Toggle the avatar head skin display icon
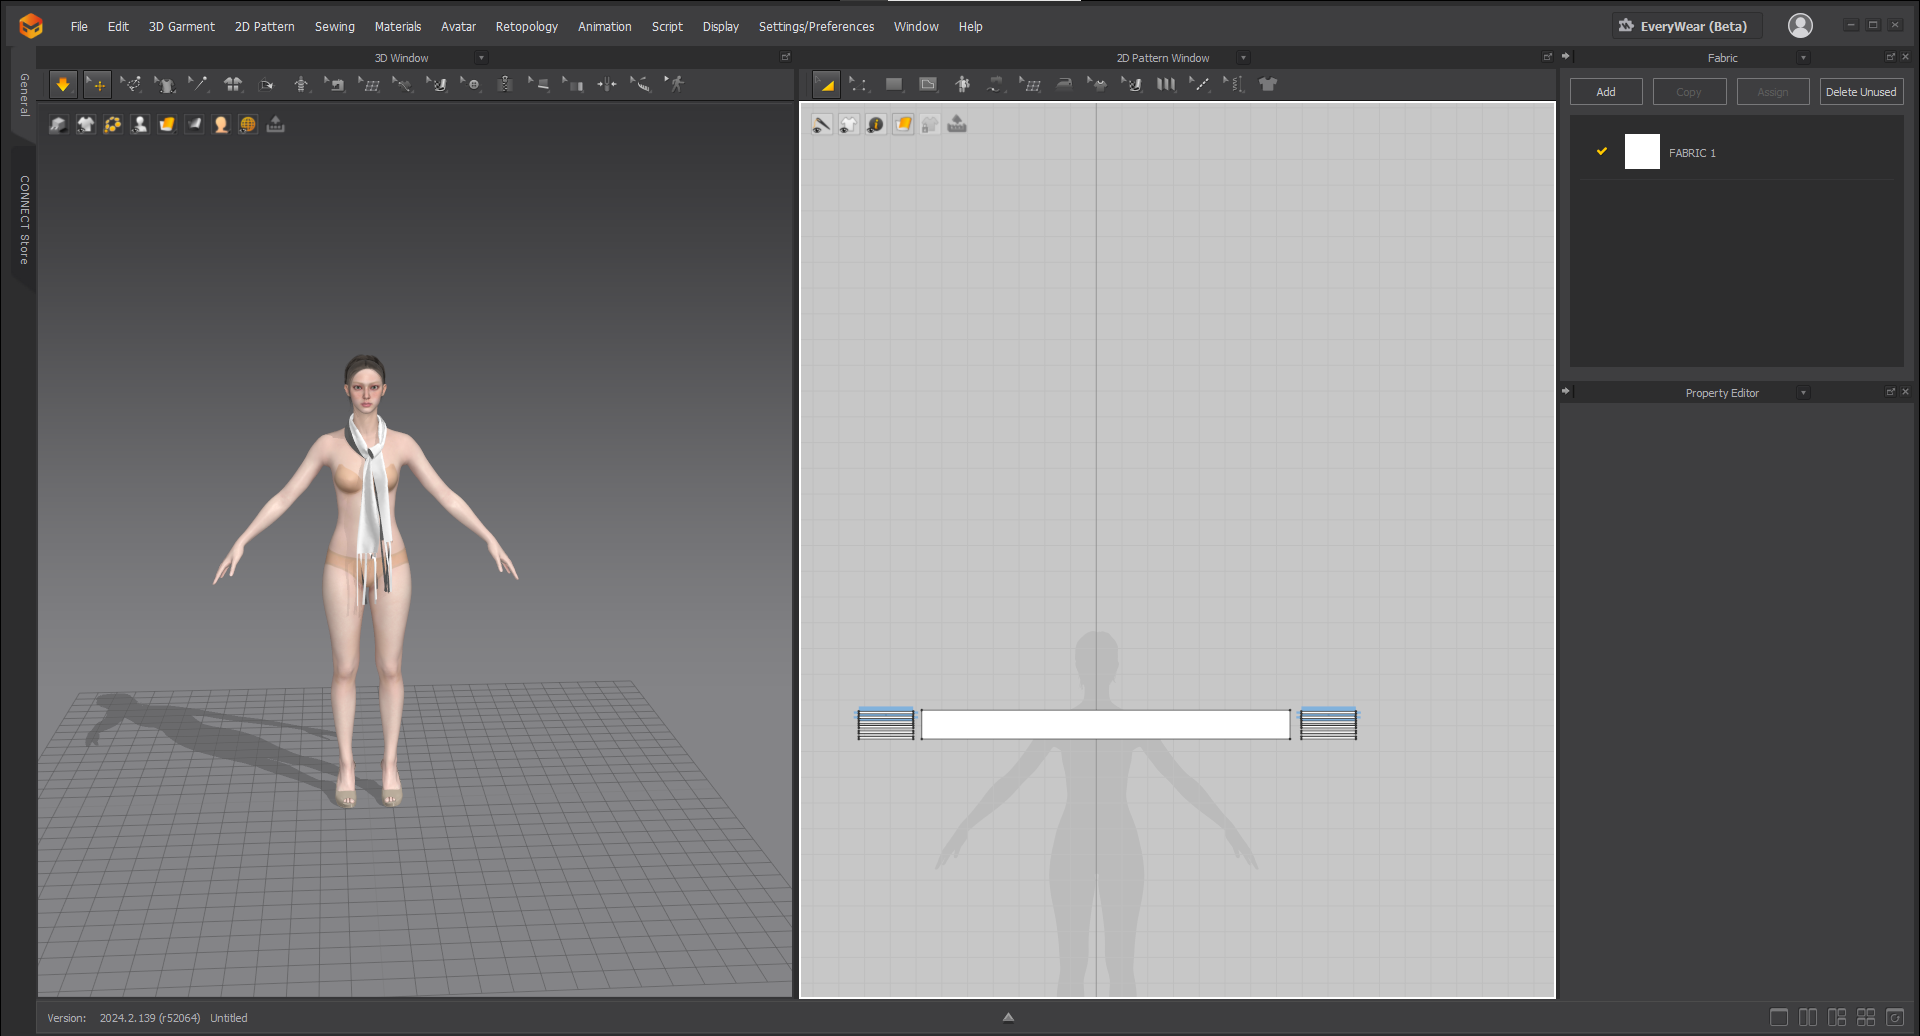This screenshot has height=1036, width=1920. coord(221,124)
